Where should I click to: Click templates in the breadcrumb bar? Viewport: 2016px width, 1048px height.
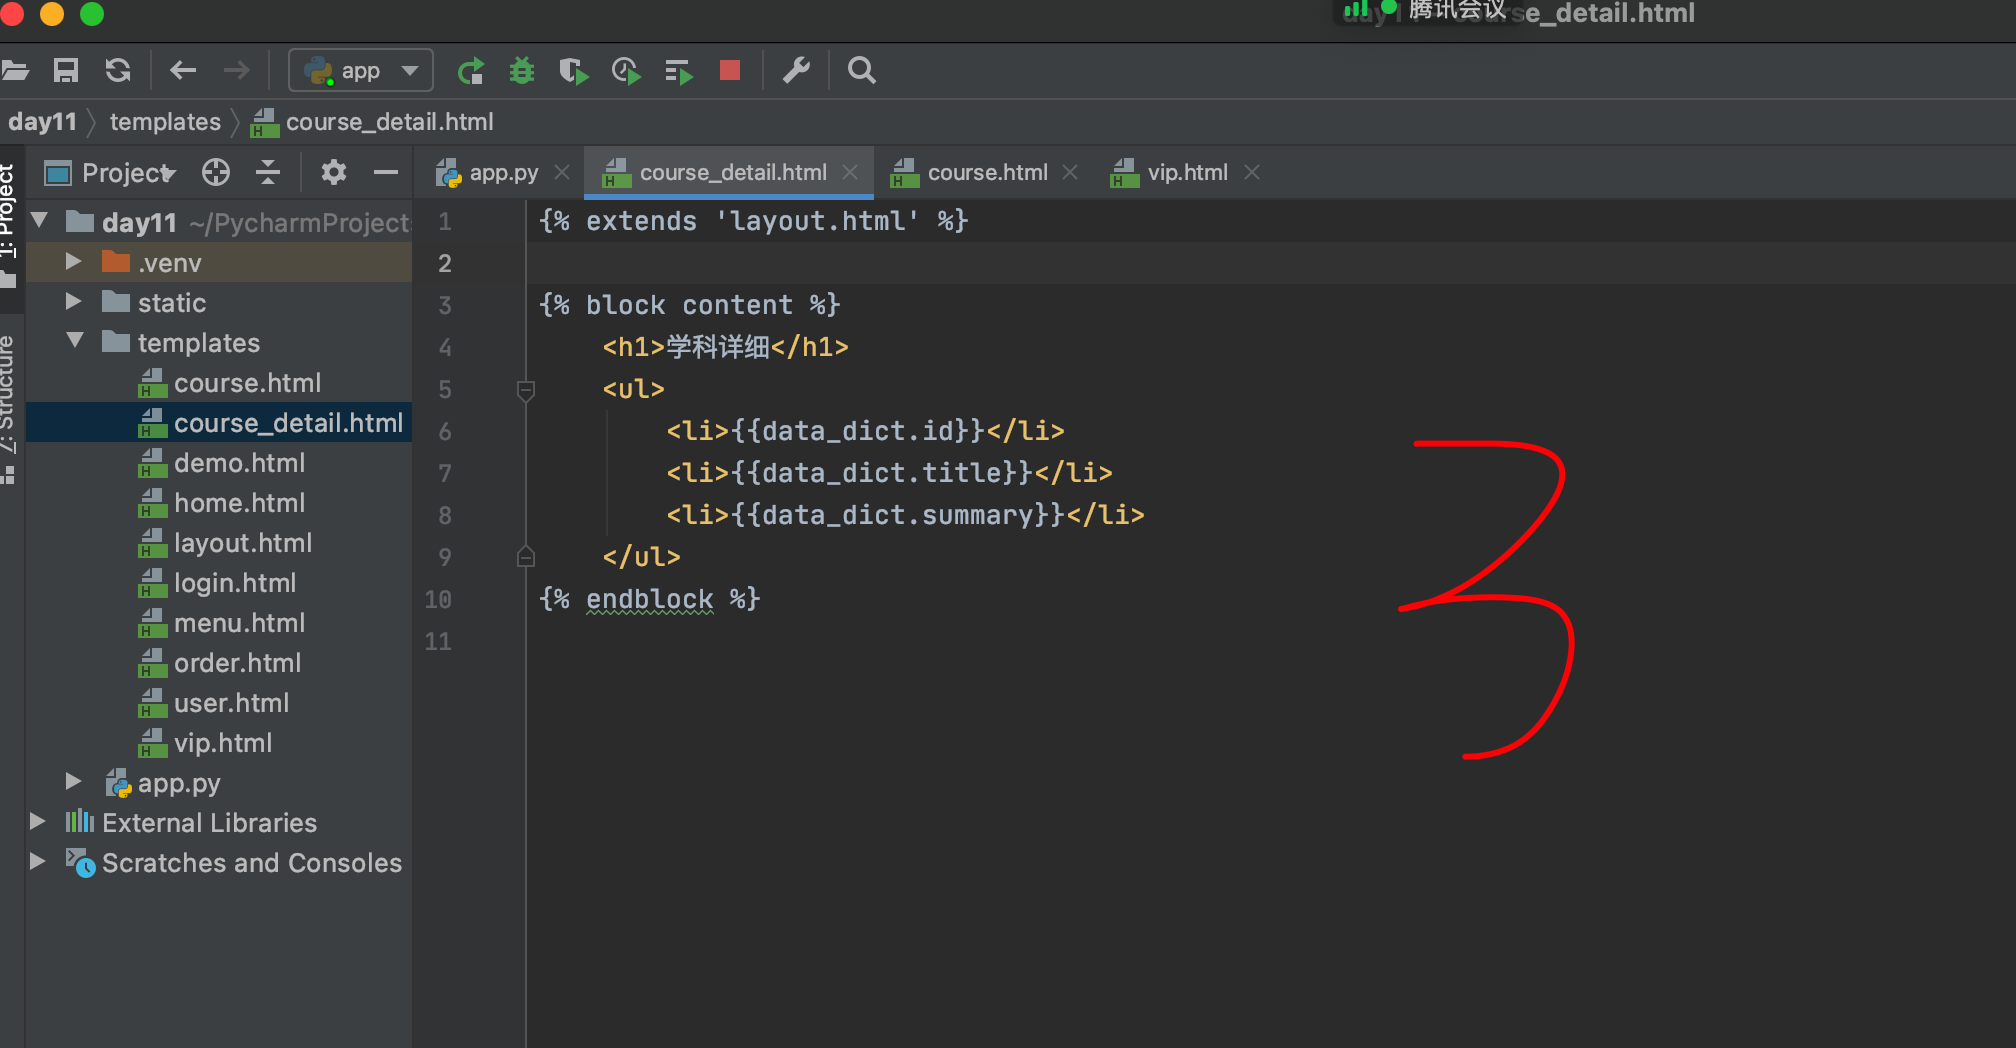coord(165,122)
